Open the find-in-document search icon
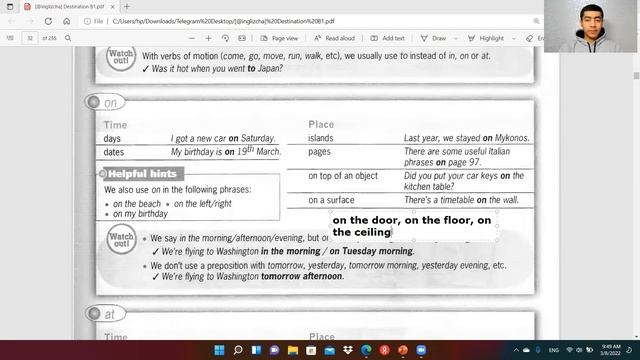 [68, 38]
